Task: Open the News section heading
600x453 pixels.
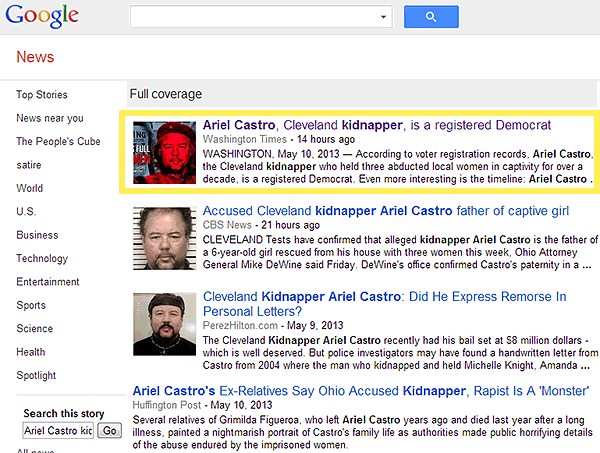Action: 35,57
